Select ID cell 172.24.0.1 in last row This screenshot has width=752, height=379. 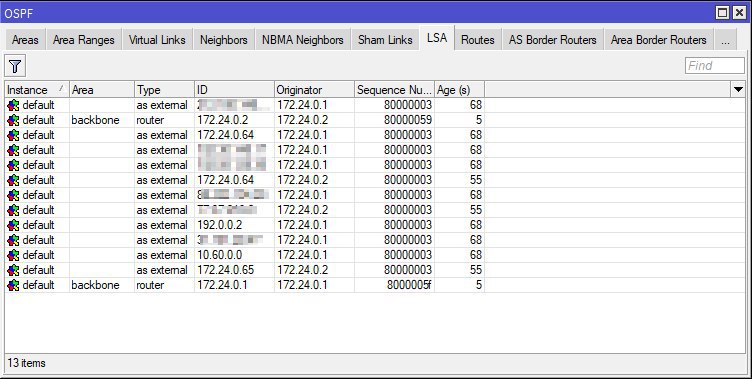pos(222,285)
